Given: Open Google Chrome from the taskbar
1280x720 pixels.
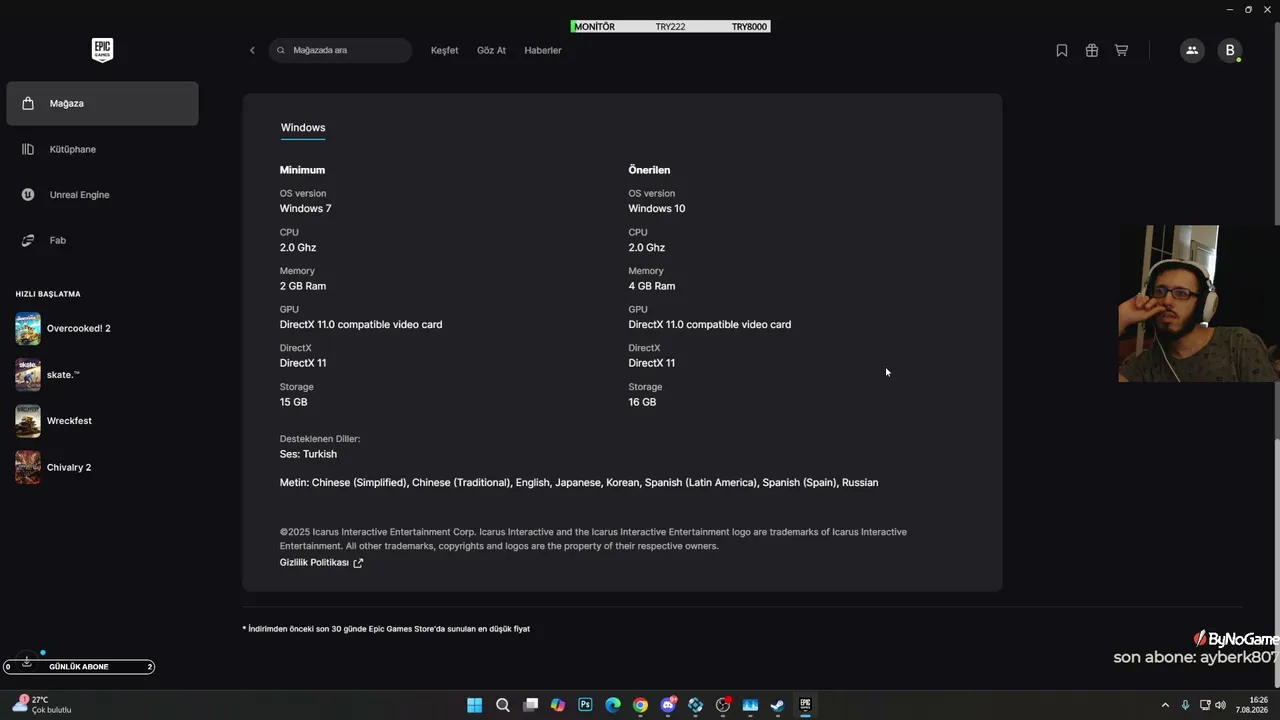Looking at the screenshot, I should (640, 705).
